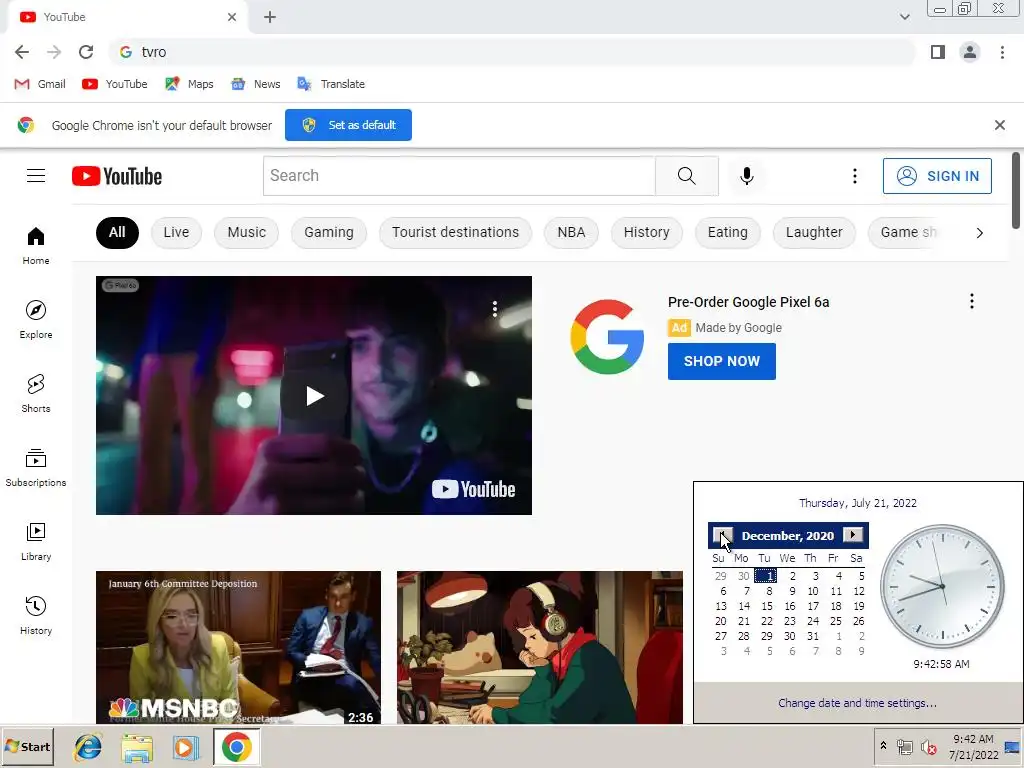Open new Chrome tab
The image size is (1024, 768).
coord(270,17)
